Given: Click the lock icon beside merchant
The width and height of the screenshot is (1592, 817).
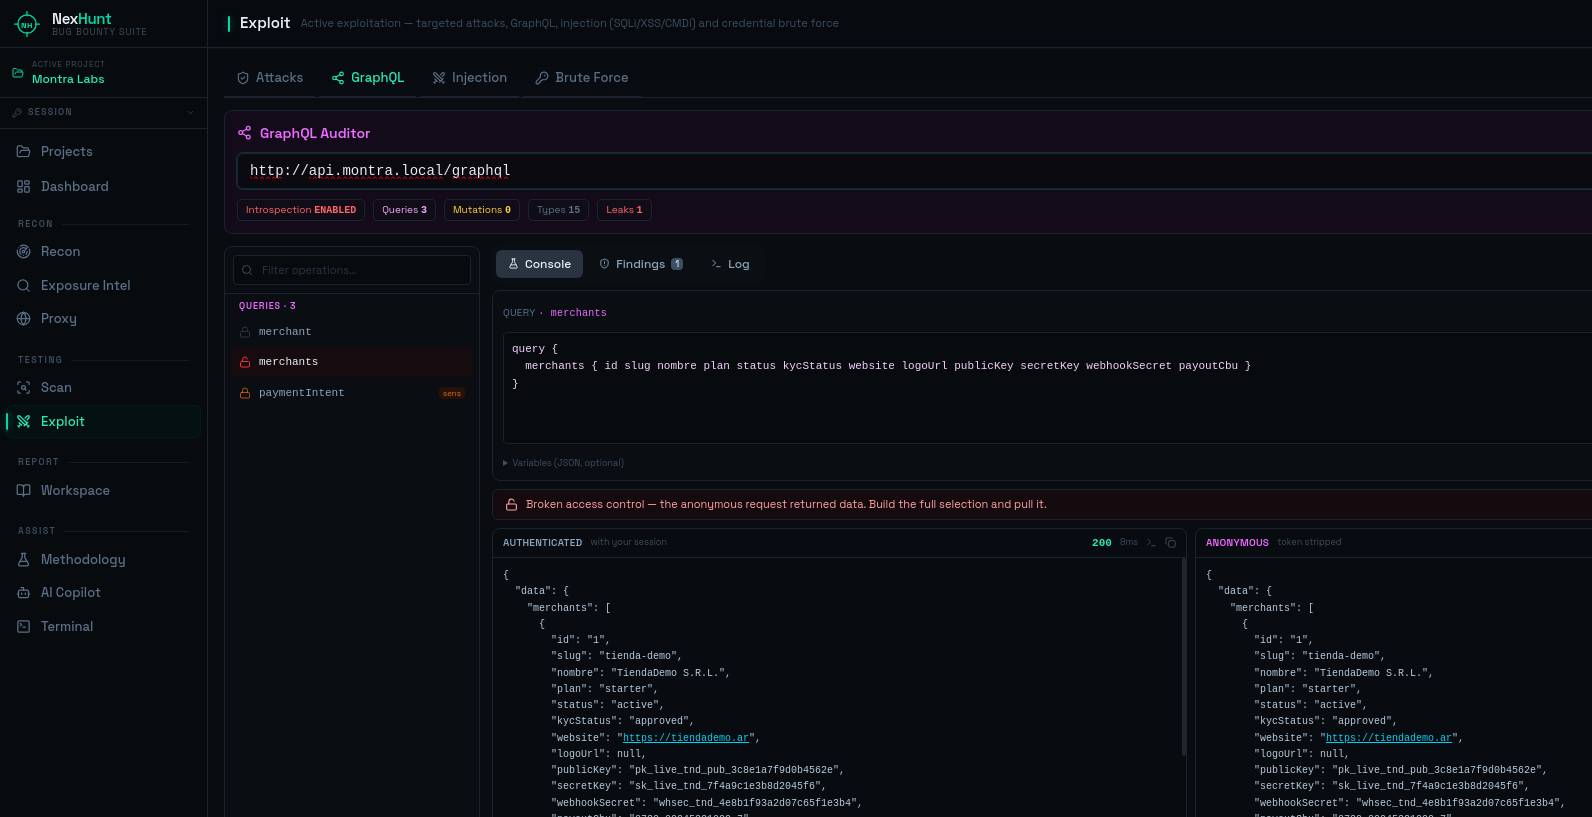Looking at the screenshot, I should (x=245, y=332).
